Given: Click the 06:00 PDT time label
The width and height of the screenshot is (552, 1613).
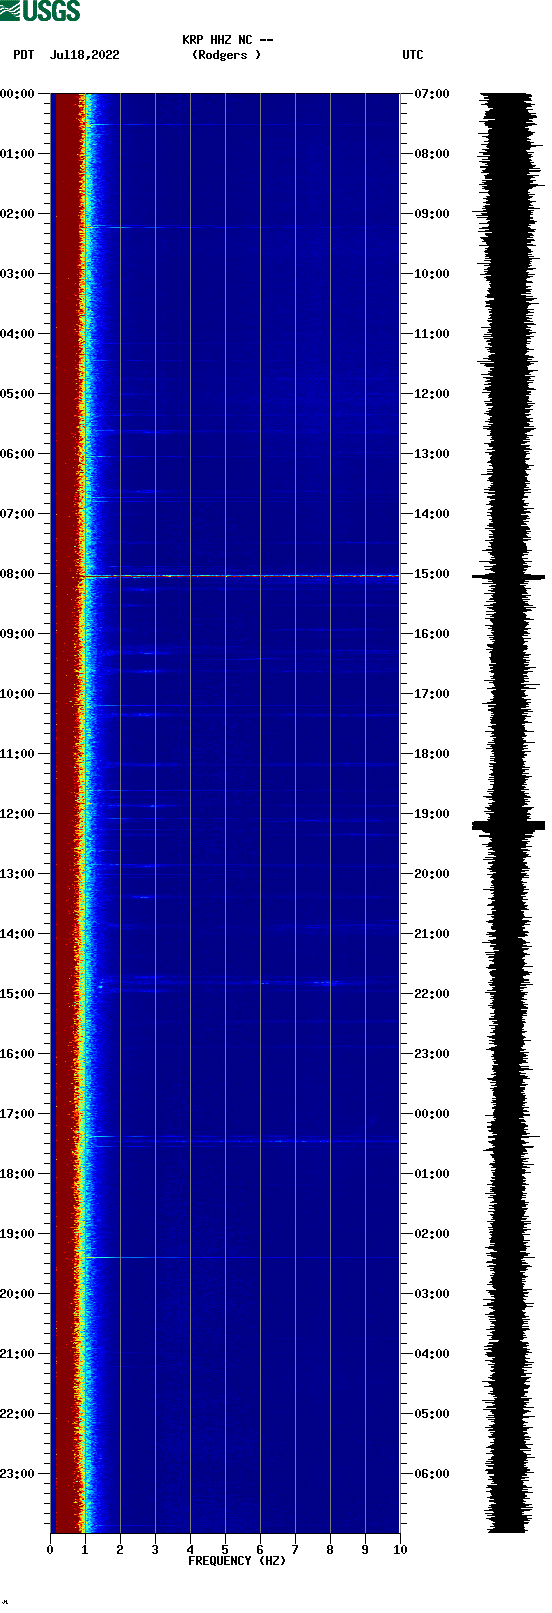Looking at the screenshot, I should (x=18, y=454).
